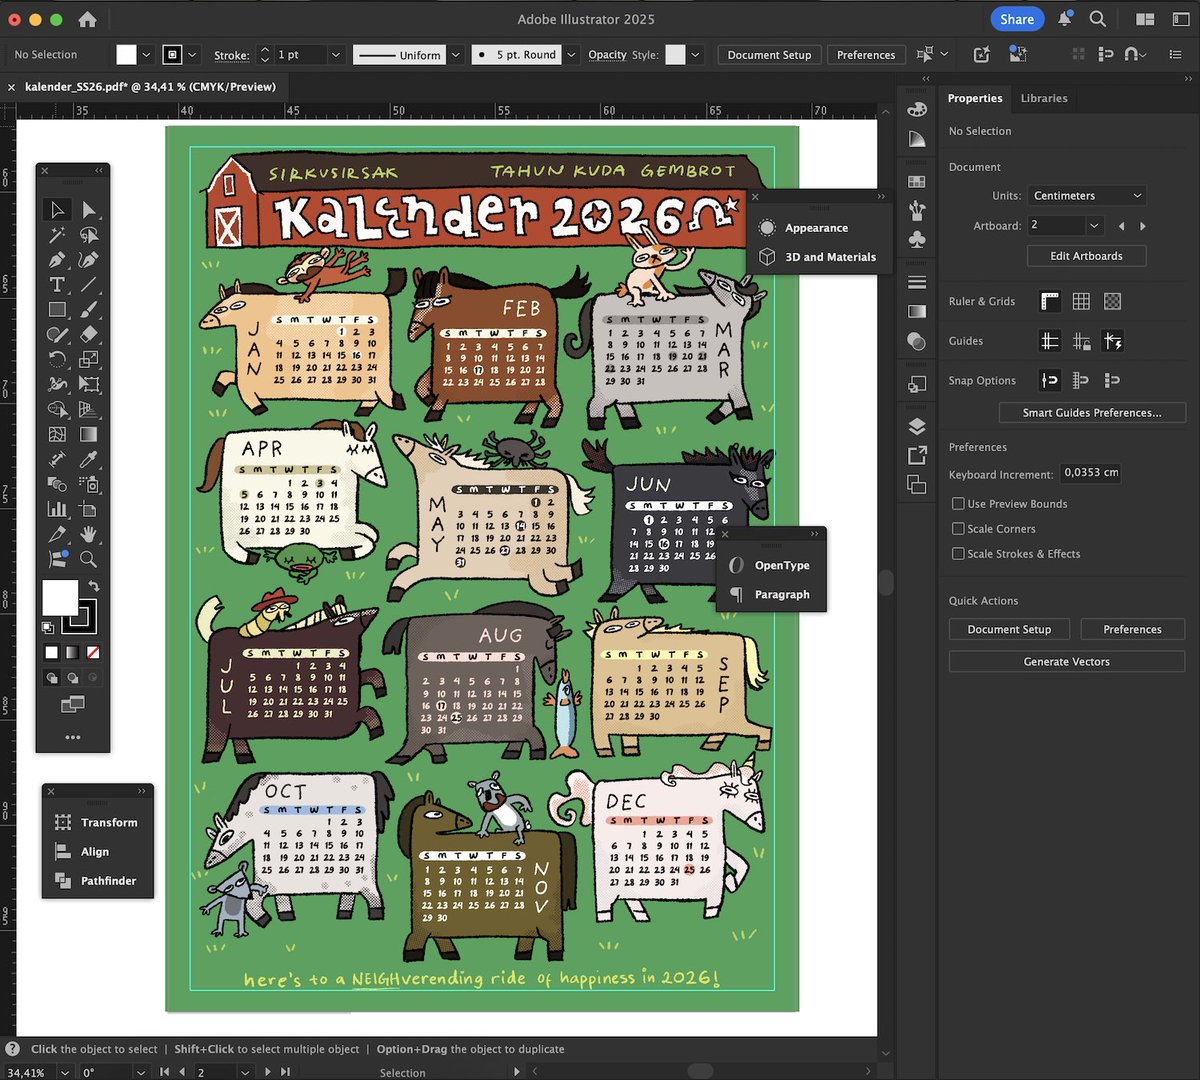The height and width of the screenshot is (1080, 1200).
Task: Select the Selection tool arrow
Action: point(58,209)
